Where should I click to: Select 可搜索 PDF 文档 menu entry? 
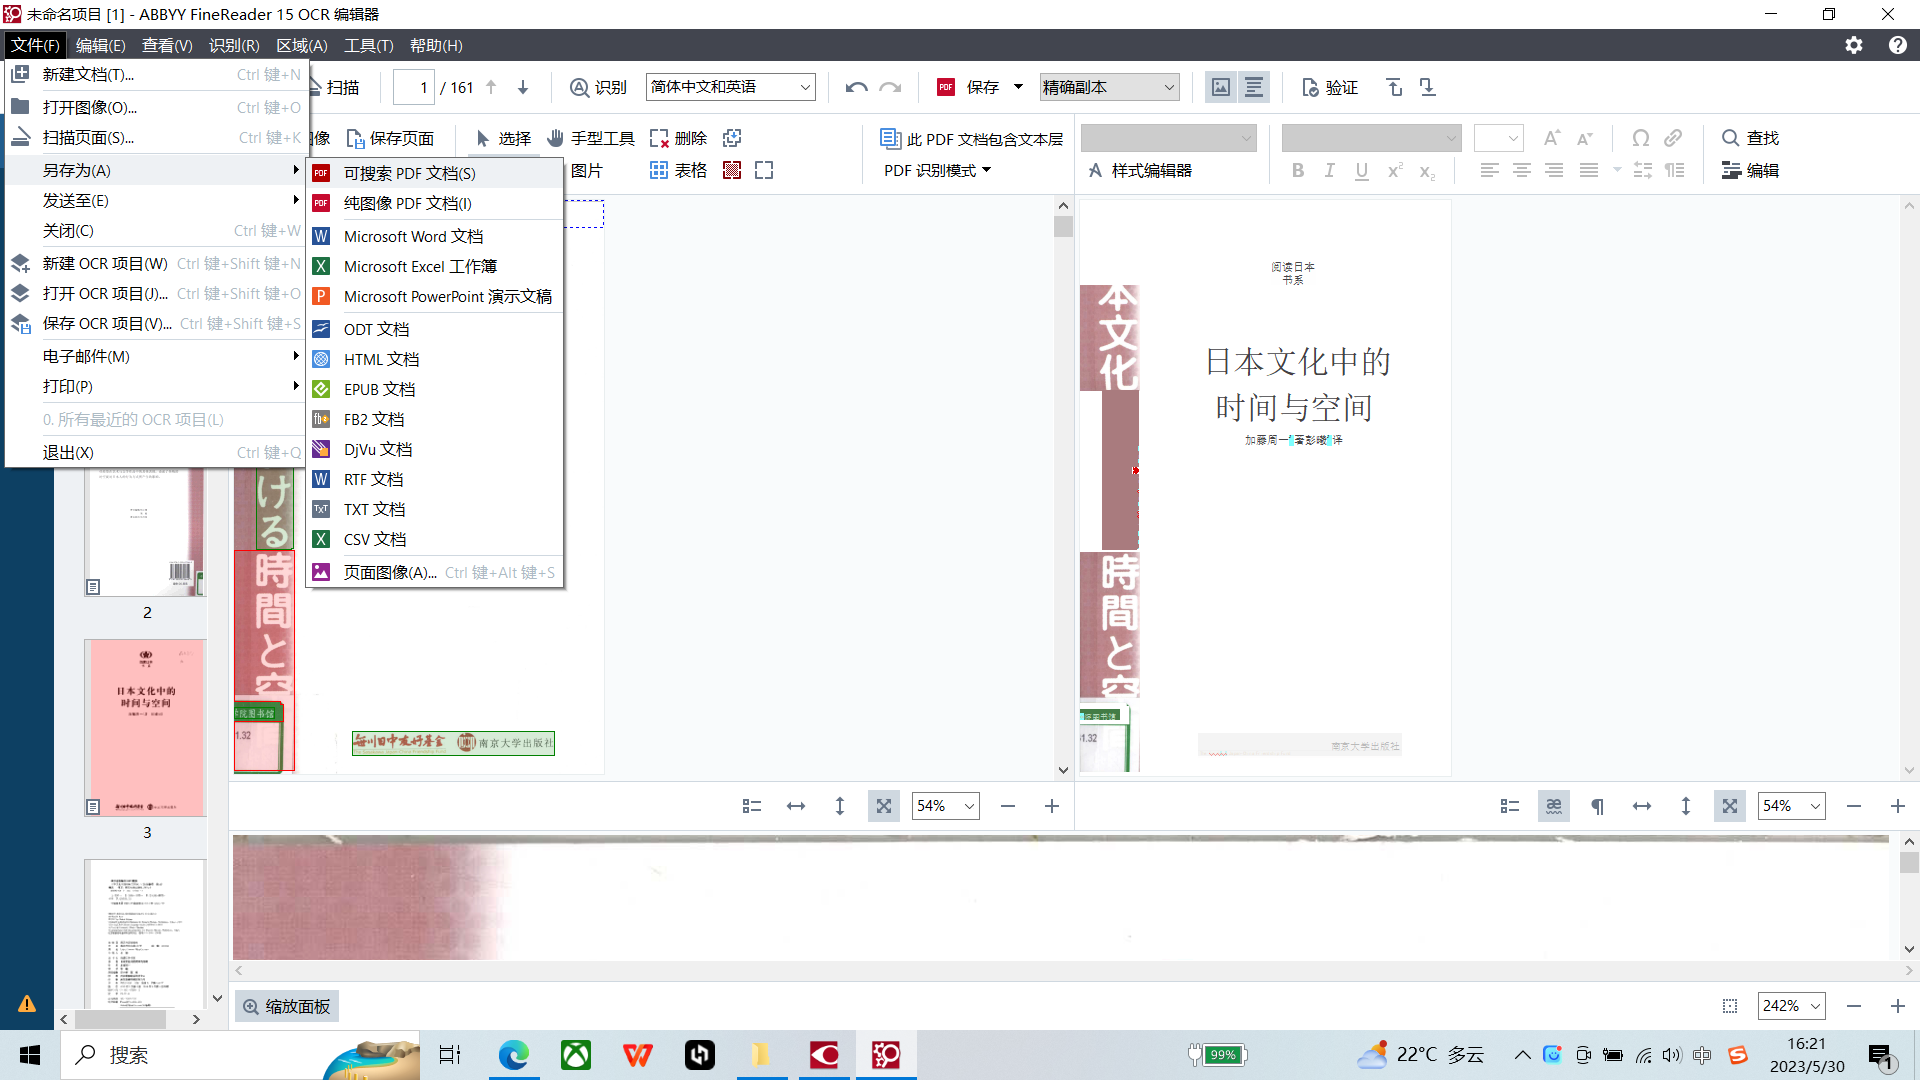pos(409,173)
